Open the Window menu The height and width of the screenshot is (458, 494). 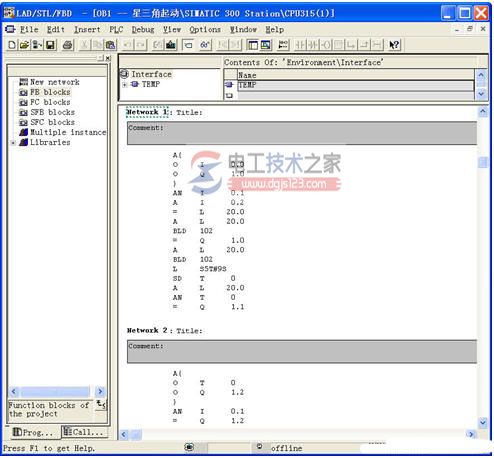tap(243, 30)
